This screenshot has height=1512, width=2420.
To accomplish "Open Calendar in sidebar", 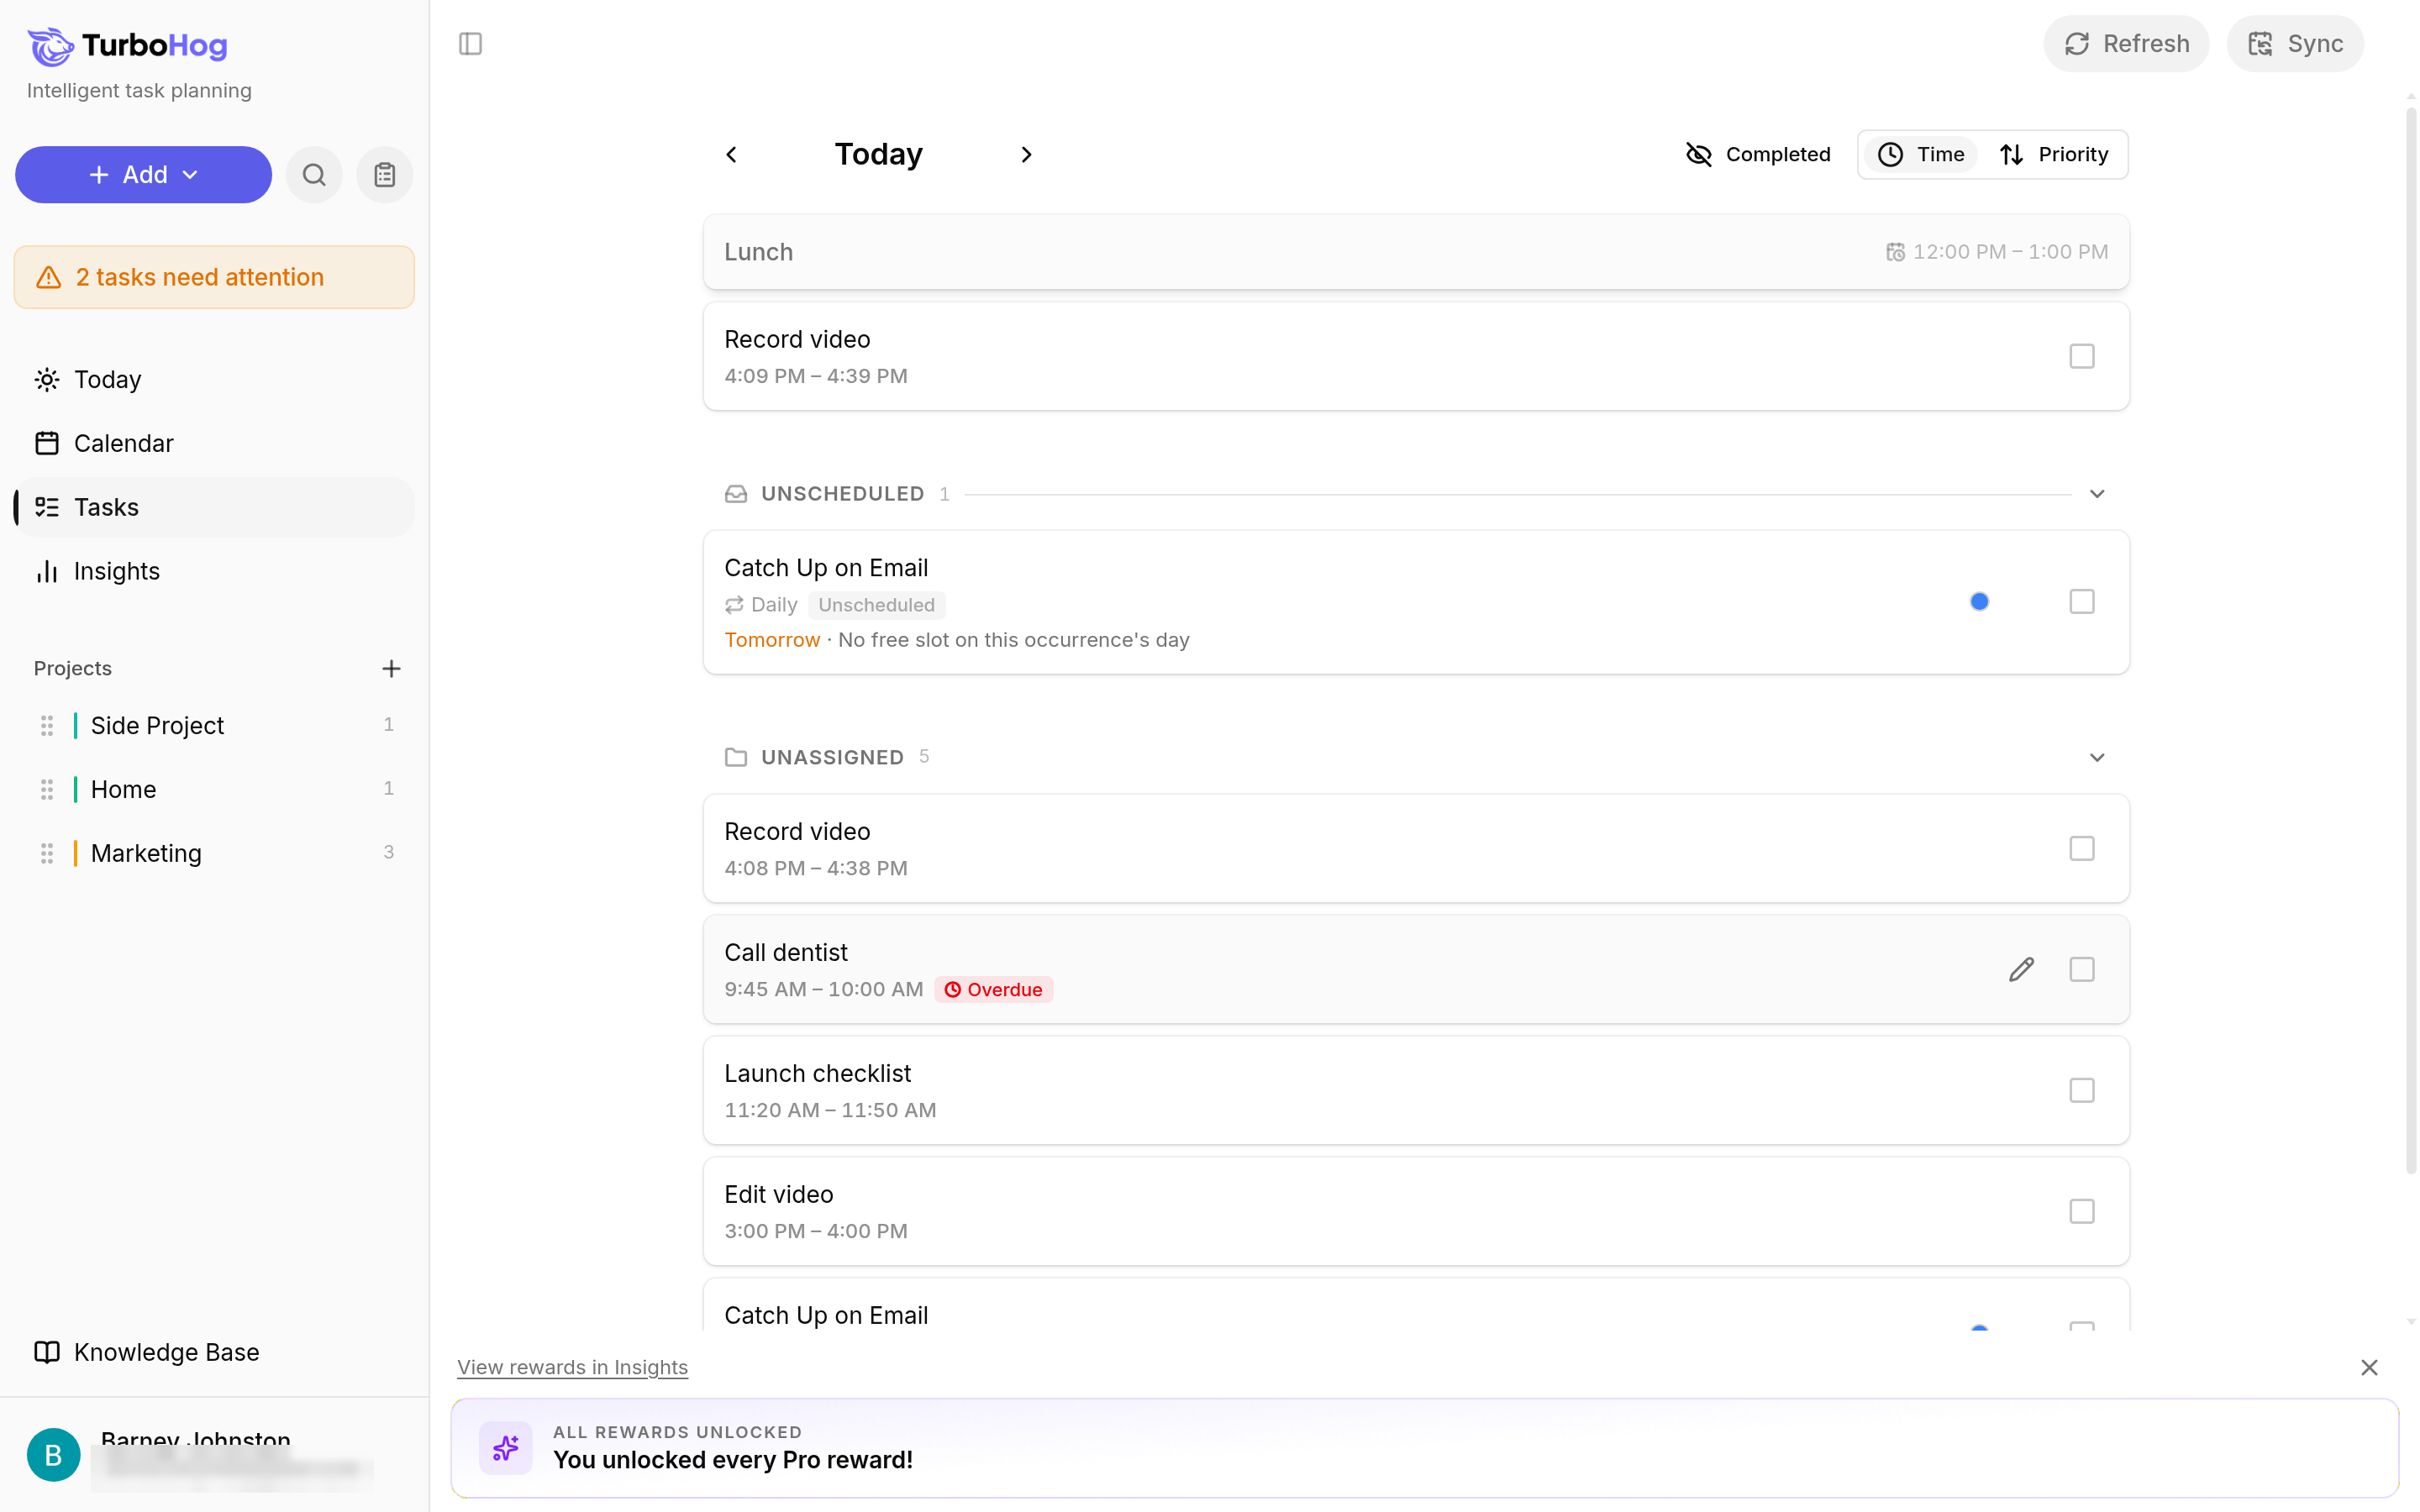I will [214, 443].
